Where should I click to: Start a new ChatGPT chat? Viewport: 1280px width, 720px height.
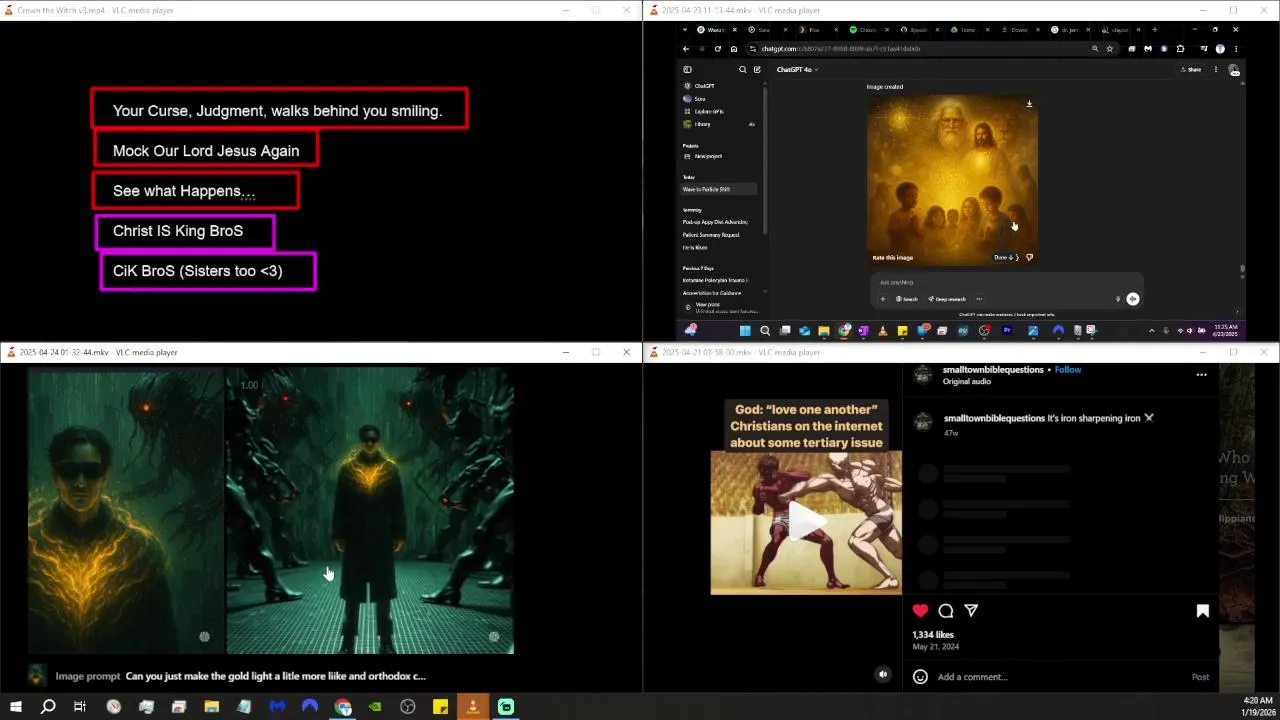[757, 70]
